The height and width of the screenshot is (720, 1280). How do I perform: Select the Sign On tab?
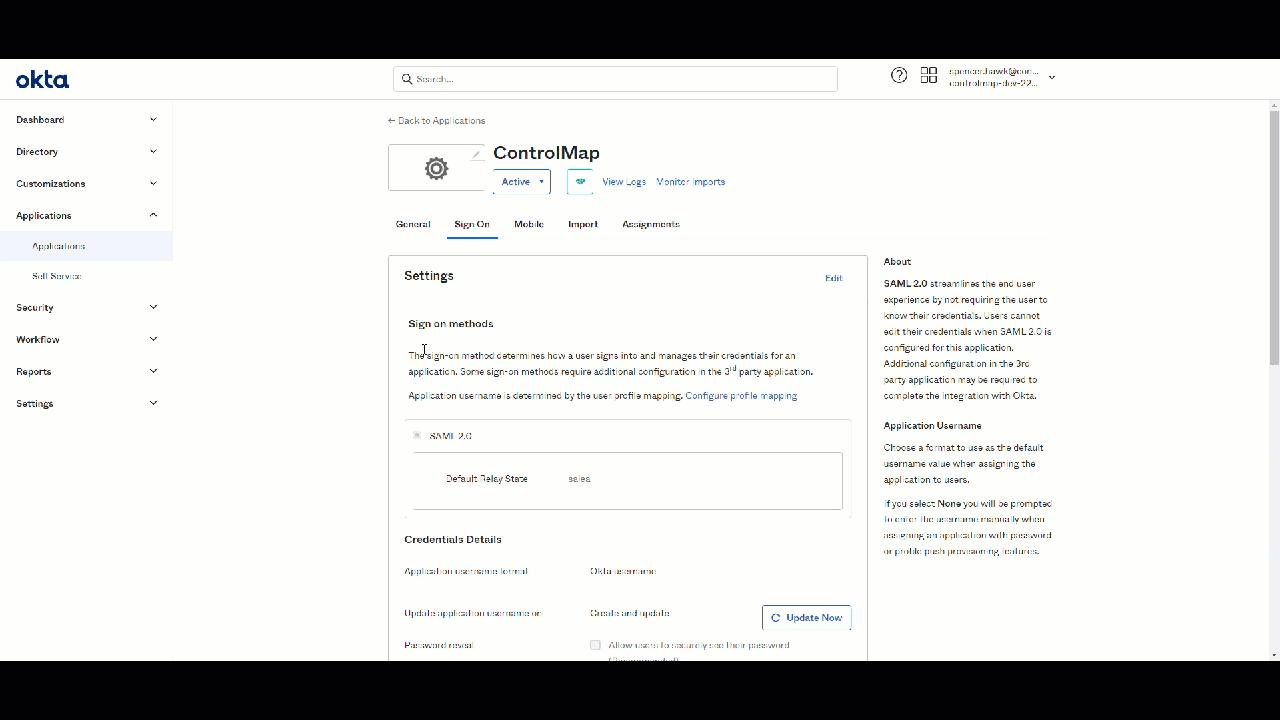472,224
